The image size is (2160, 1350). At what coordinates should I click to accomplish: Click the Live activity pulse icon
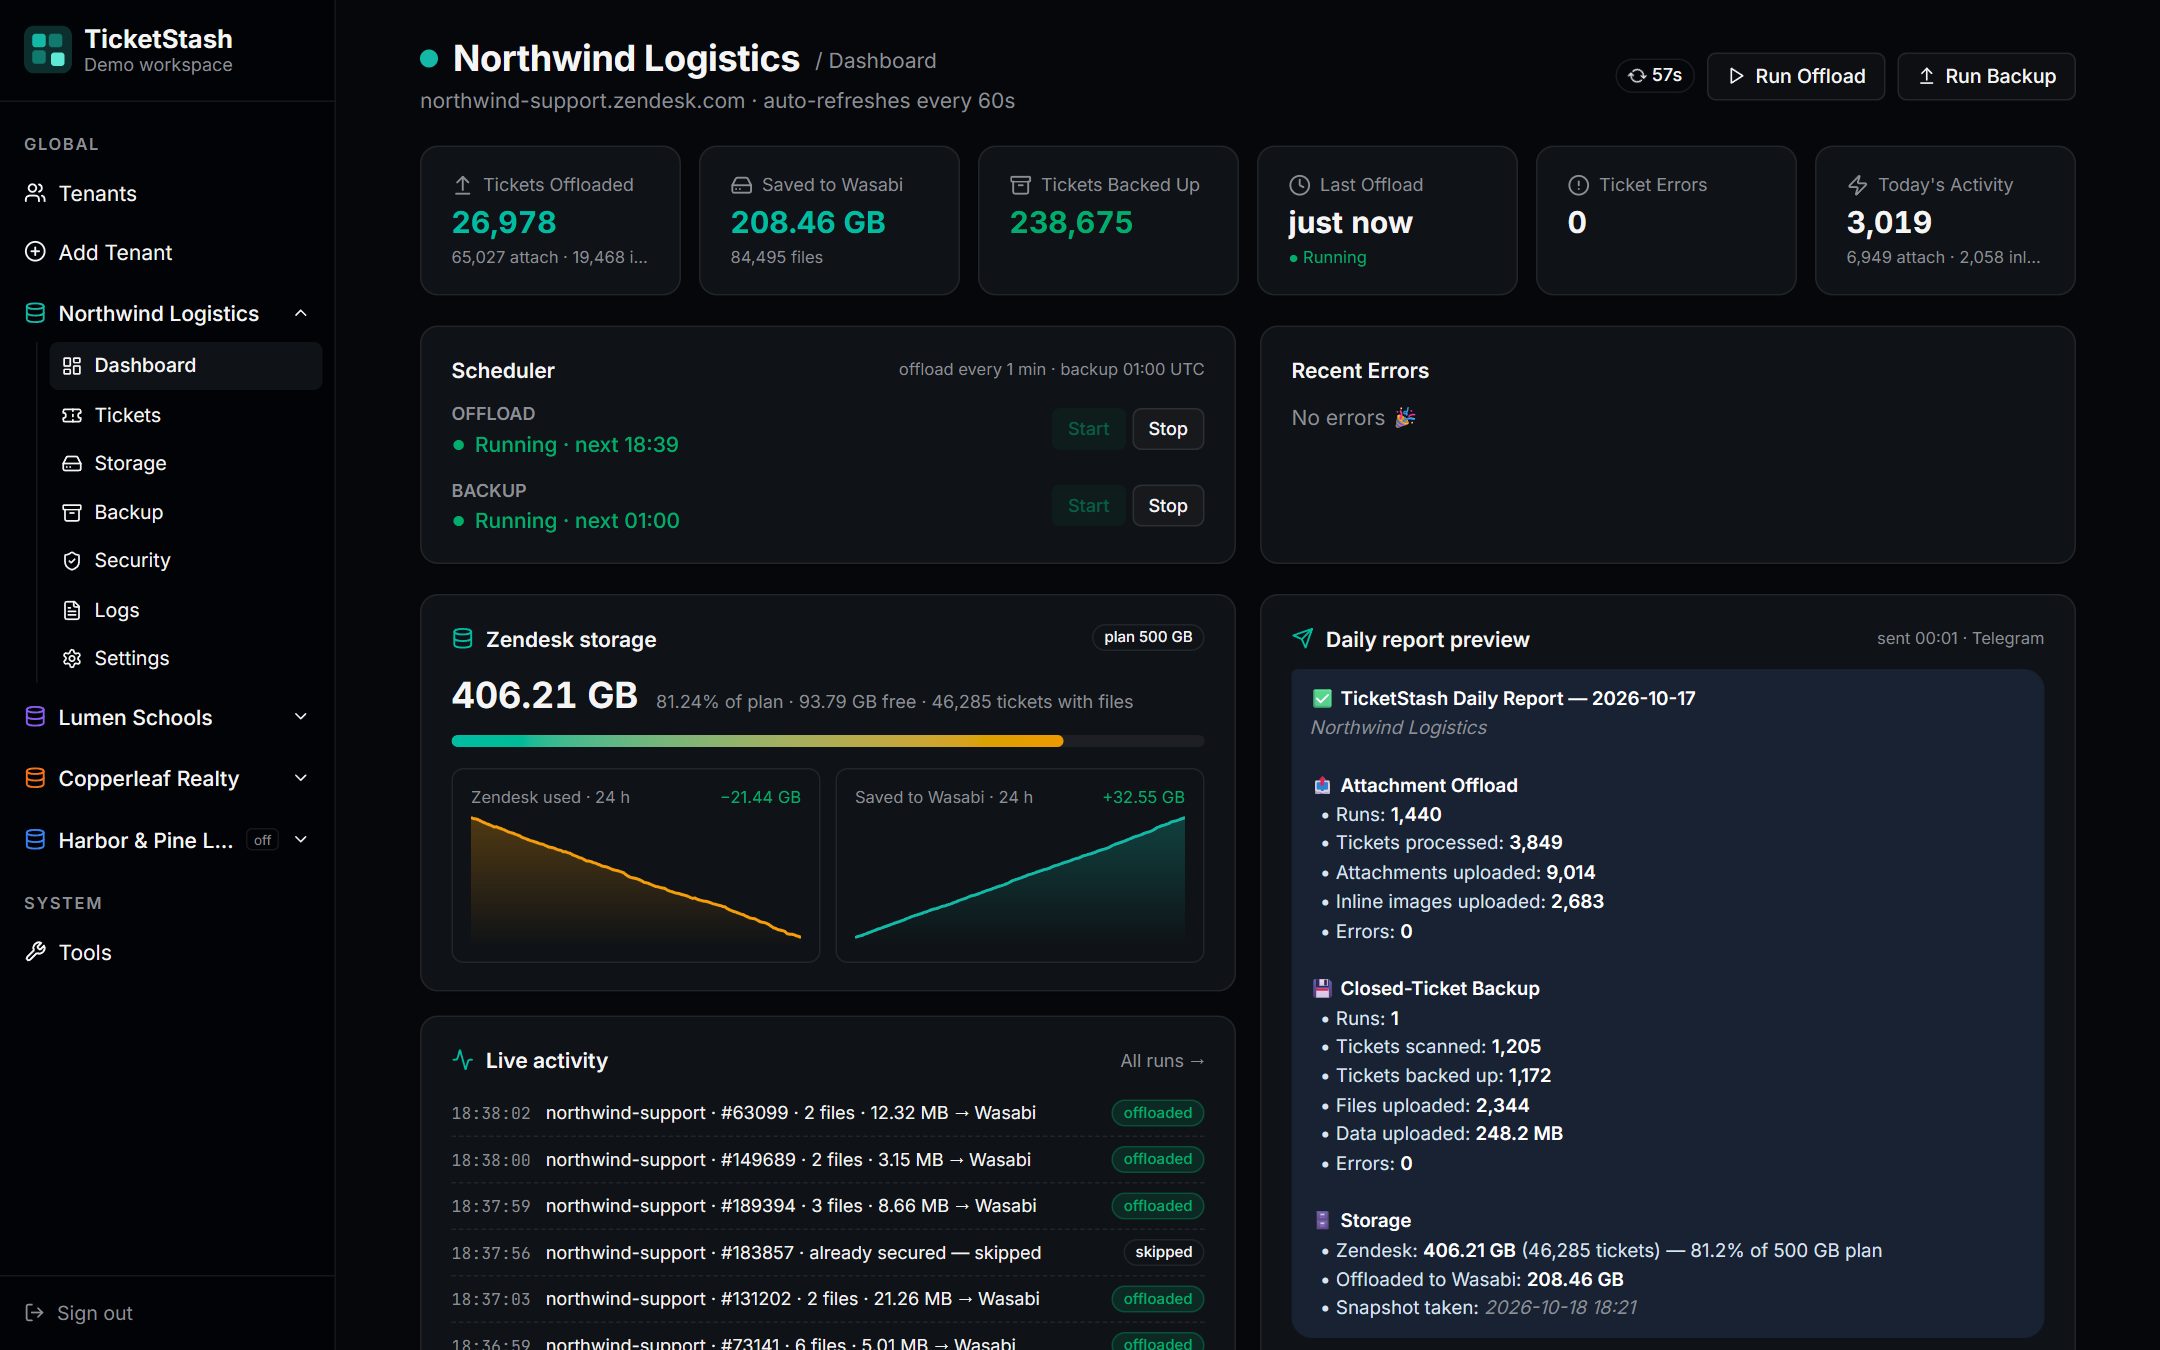tap(463, 1060)
